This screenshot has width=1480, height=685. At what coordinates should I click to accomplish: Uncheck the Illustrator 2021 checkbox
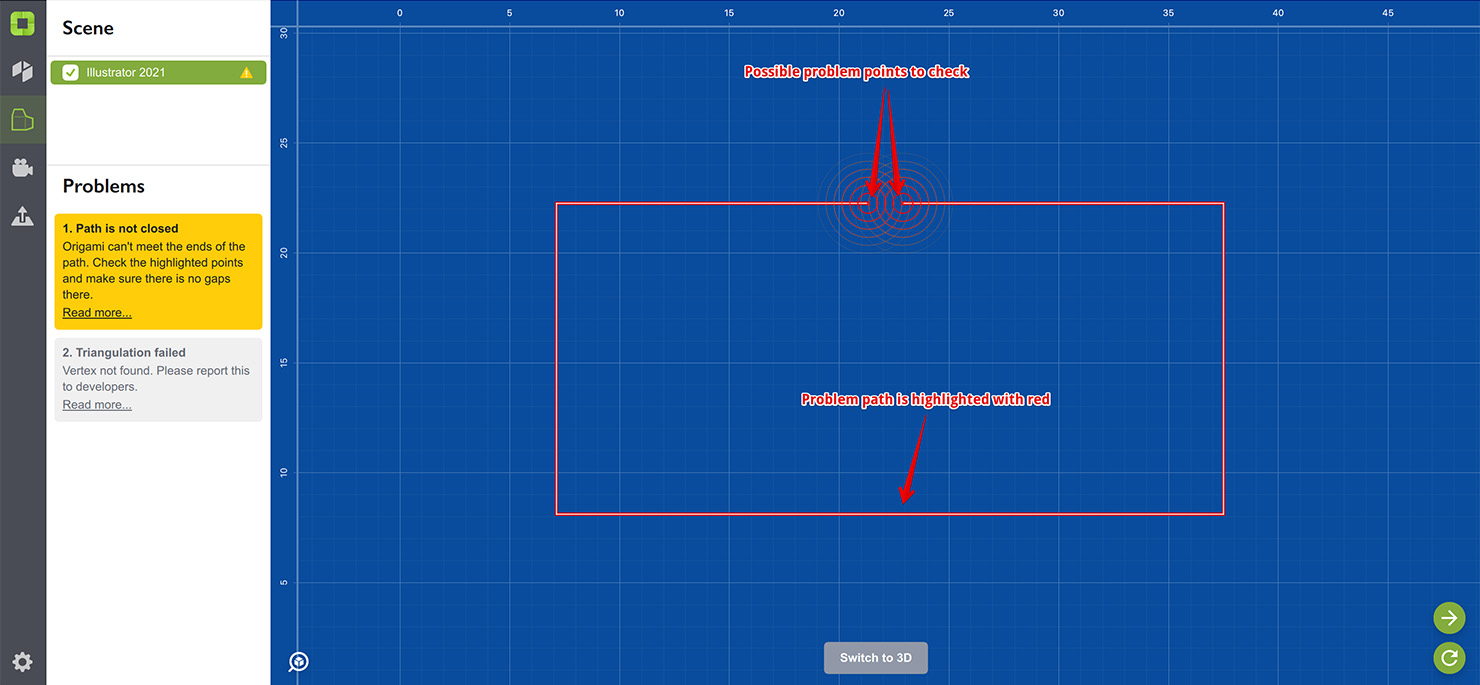(x=71, y=73)
